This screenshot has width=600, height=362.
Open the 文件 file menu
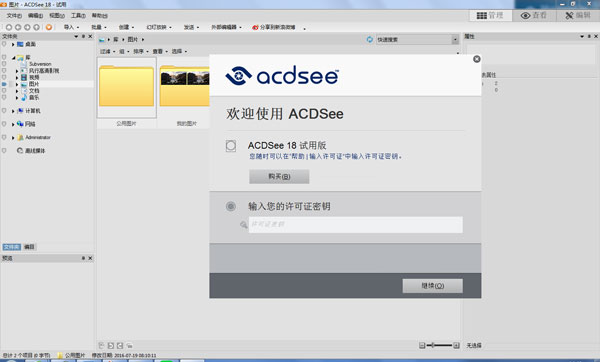click(x=14, y=16)
